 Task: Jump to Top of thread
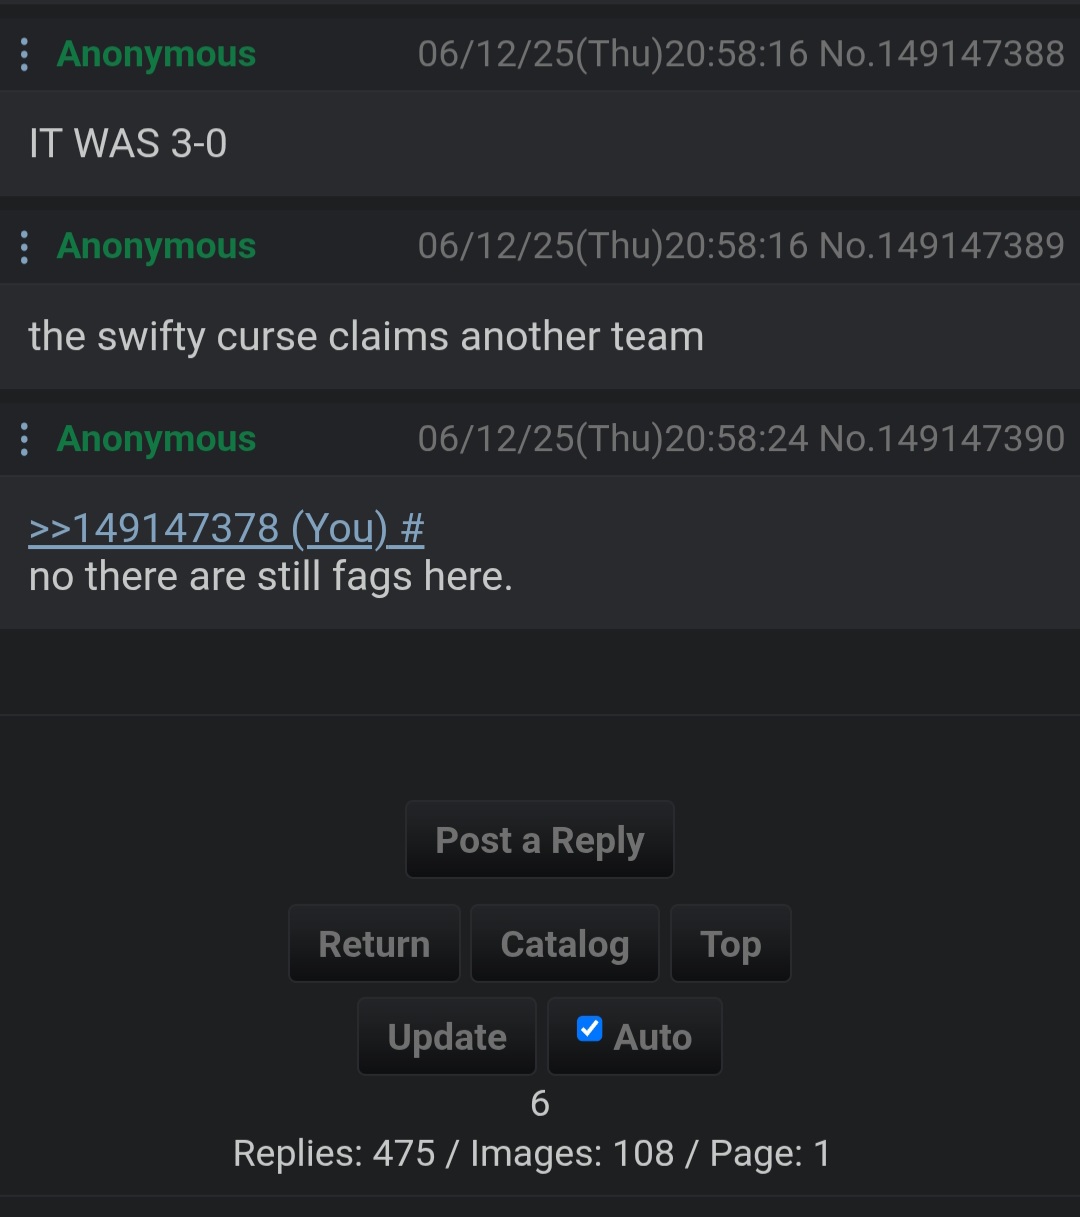pos(731,944)
